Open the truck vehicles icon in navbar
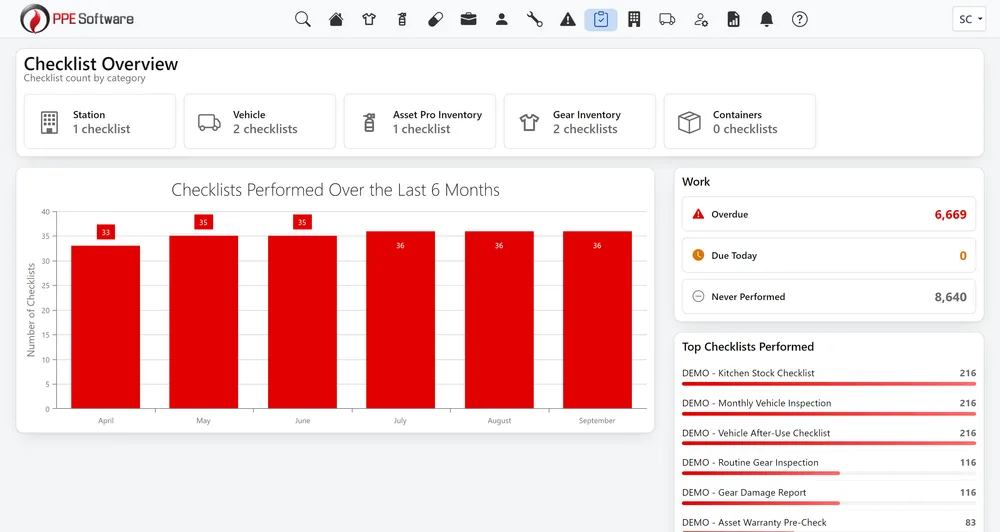This screenshot has width=1000, height=532. (x=667, y=20)
